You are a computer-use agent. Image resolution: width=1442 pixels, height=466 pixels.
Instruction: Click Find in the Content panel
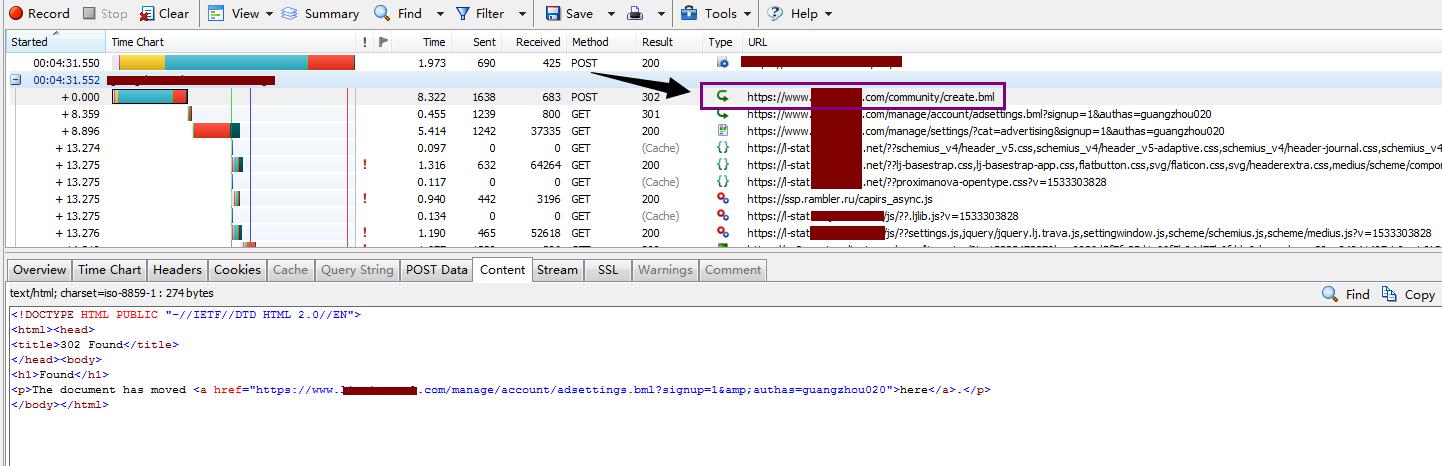click(1346, 294)
